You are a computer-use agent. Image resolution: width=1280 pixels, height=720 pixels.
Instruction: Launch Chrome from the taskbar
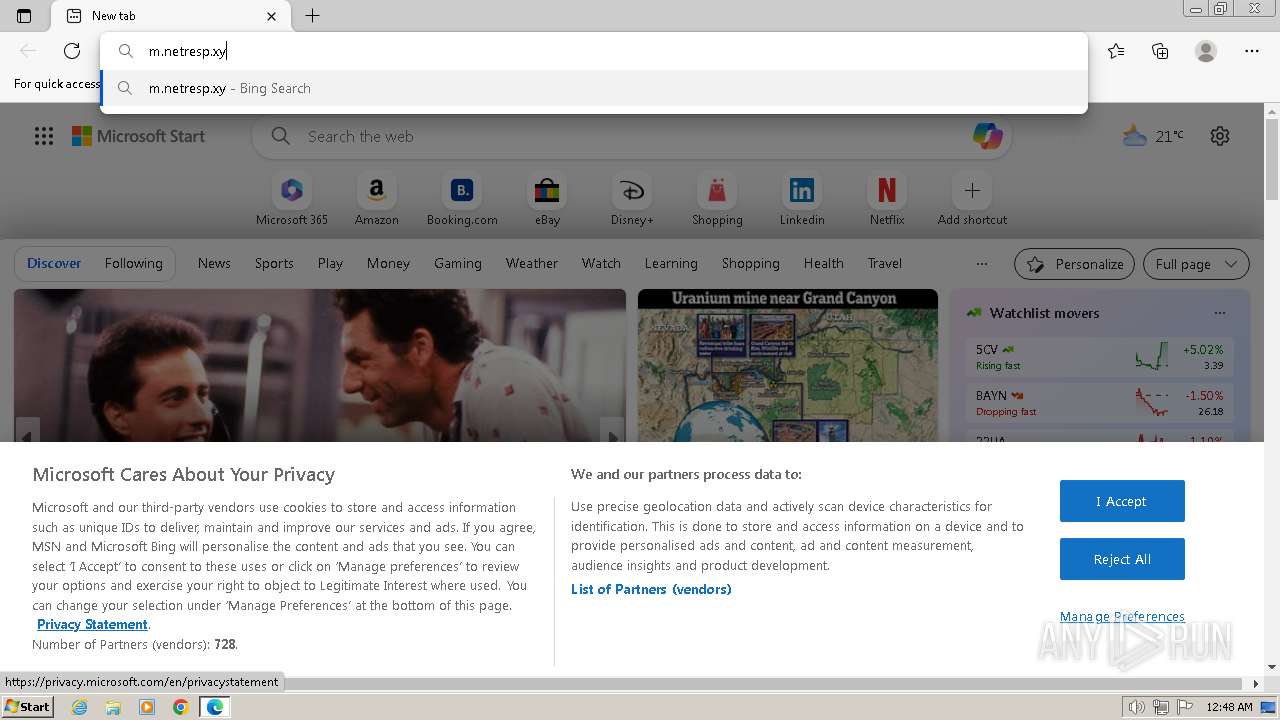click(180, 707)
